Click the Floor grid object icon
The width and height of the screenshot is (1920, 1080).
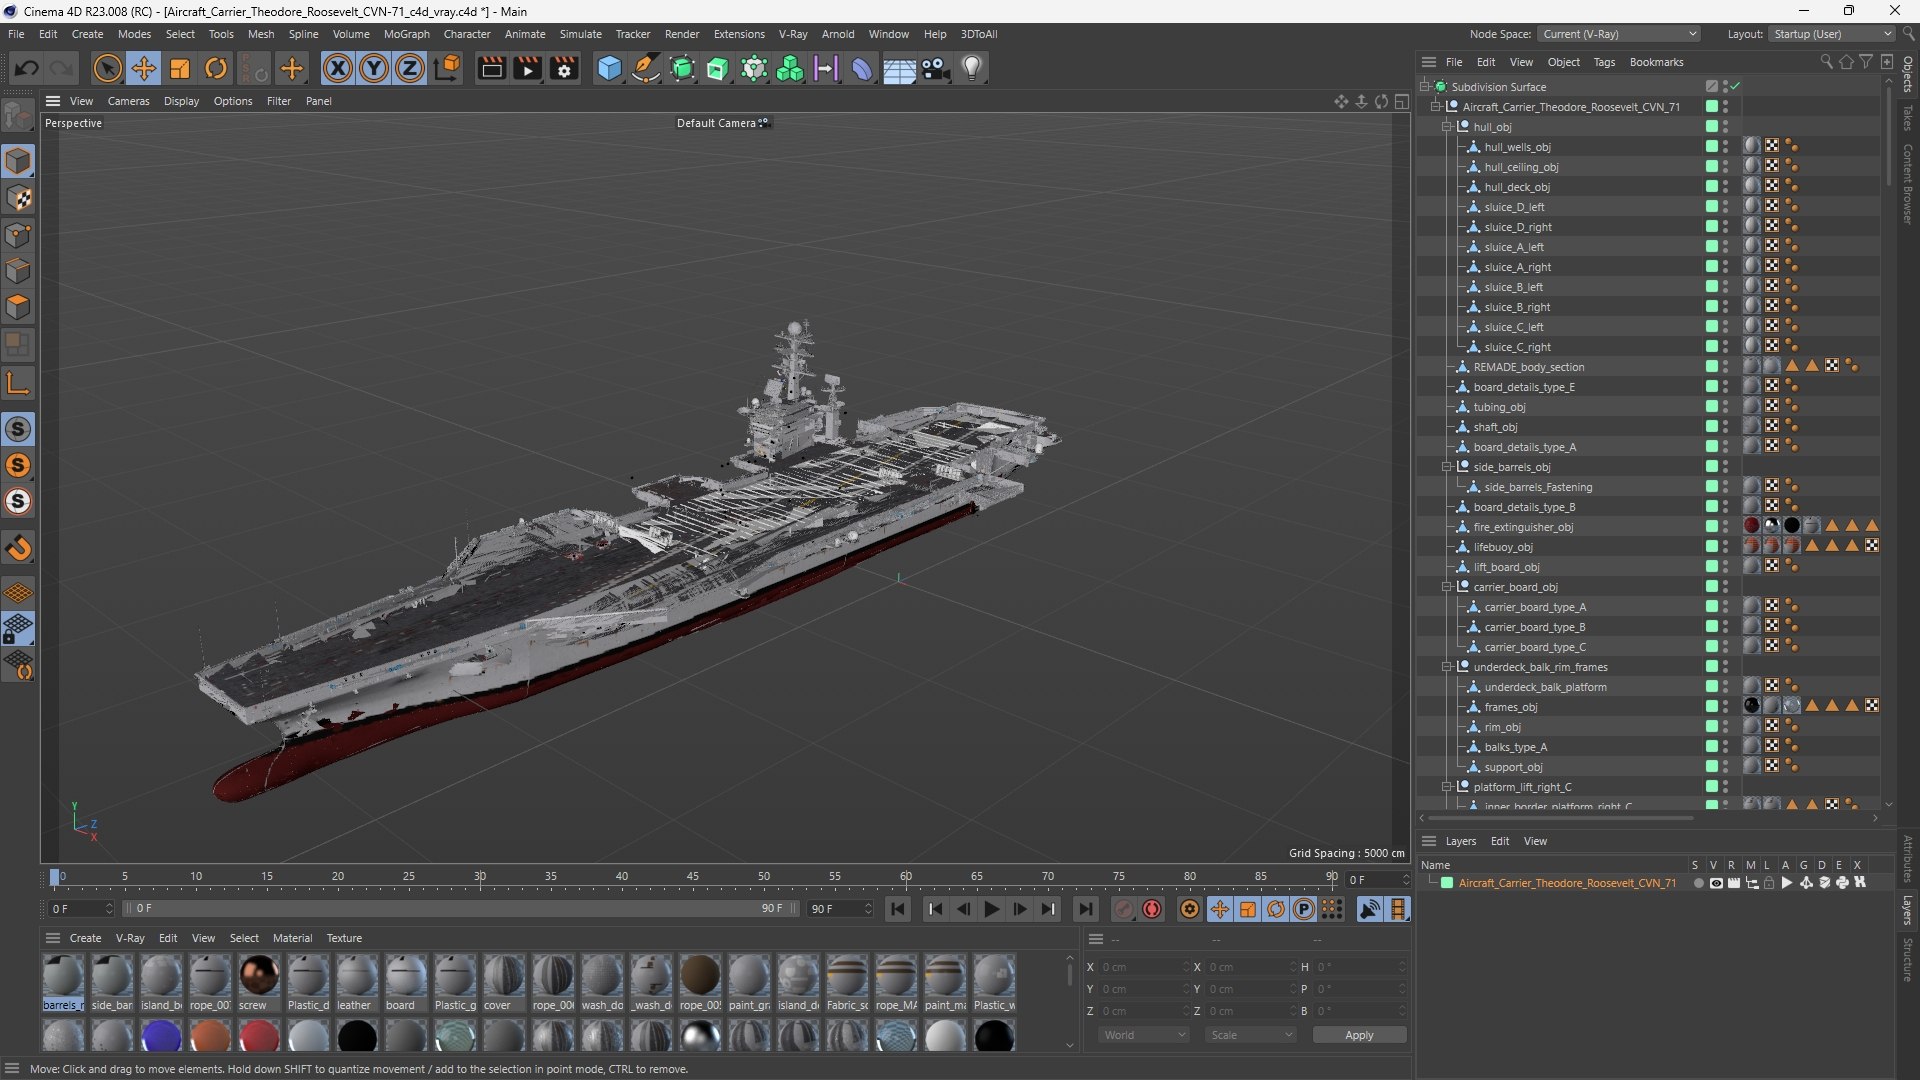899,68
